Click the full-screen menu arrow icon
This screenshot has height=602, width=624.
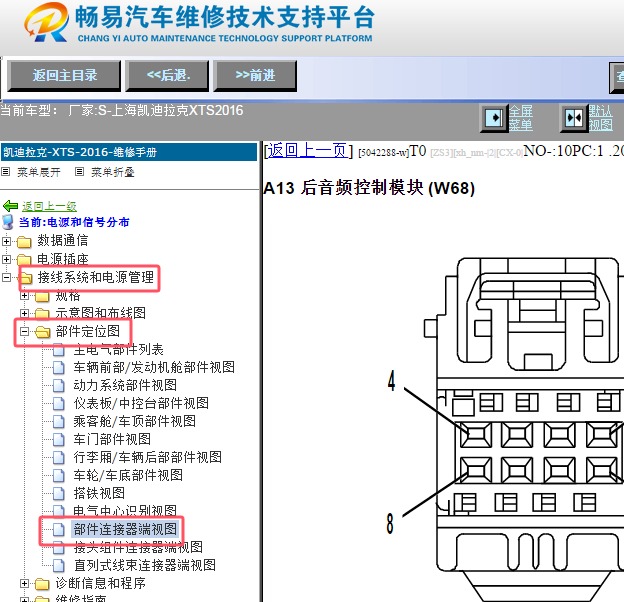click(494, 118)
